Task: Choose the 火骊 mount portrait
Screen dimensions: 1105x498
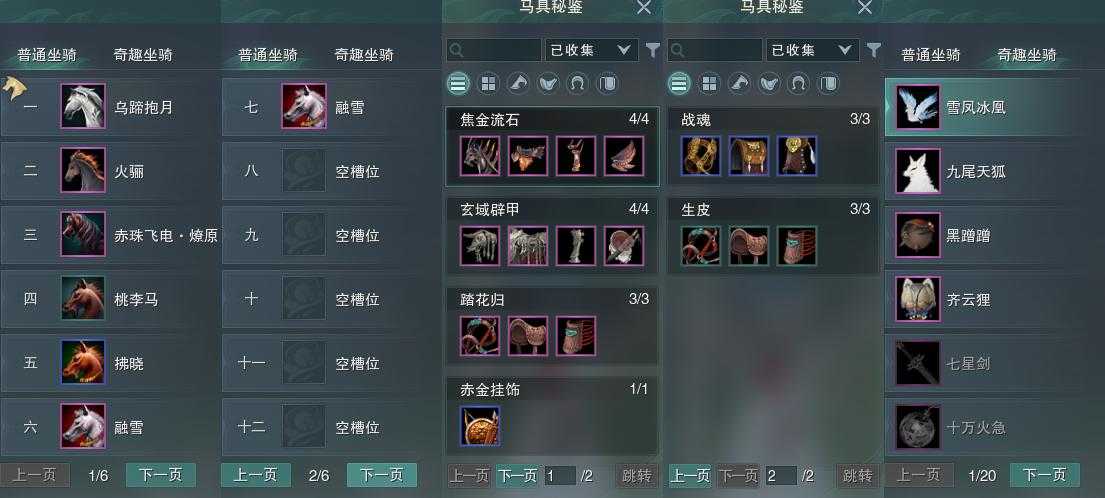Action: pyautogui.click(x=83, y=170)
